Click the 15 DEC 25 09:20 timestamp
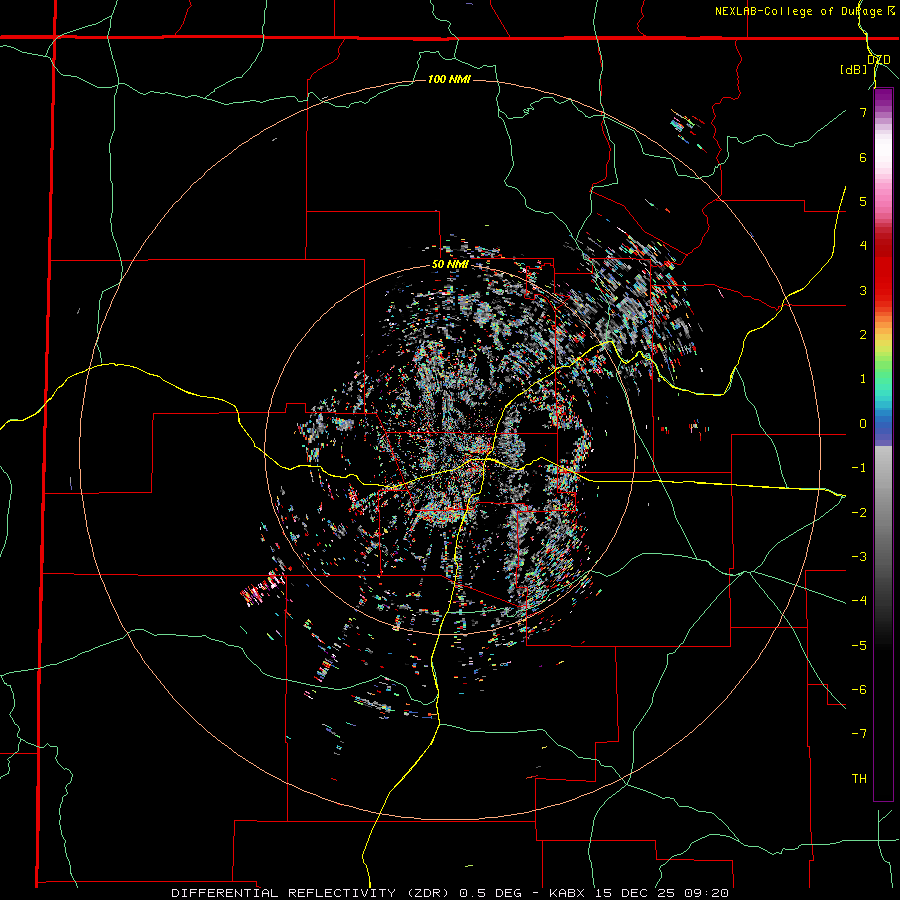Screen dimensions: 900x900 [x=660, y=893]
